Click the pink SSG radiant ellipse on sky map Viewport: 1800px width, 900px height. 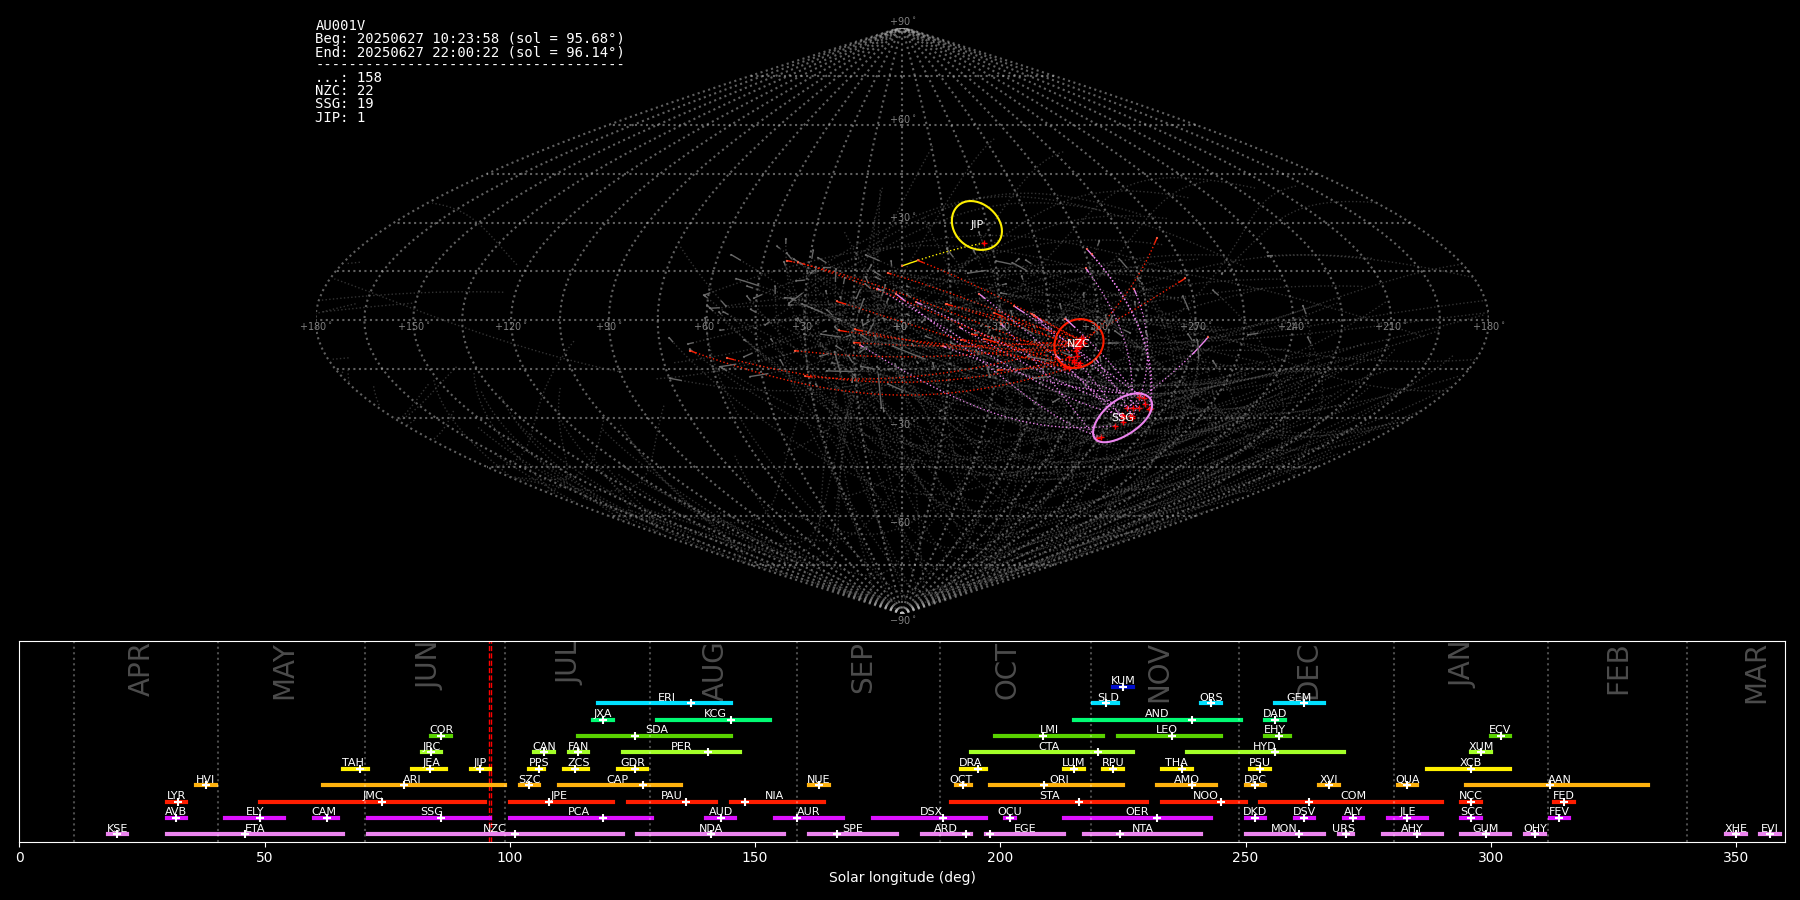pyautogui.click(x=1122, y=417)
